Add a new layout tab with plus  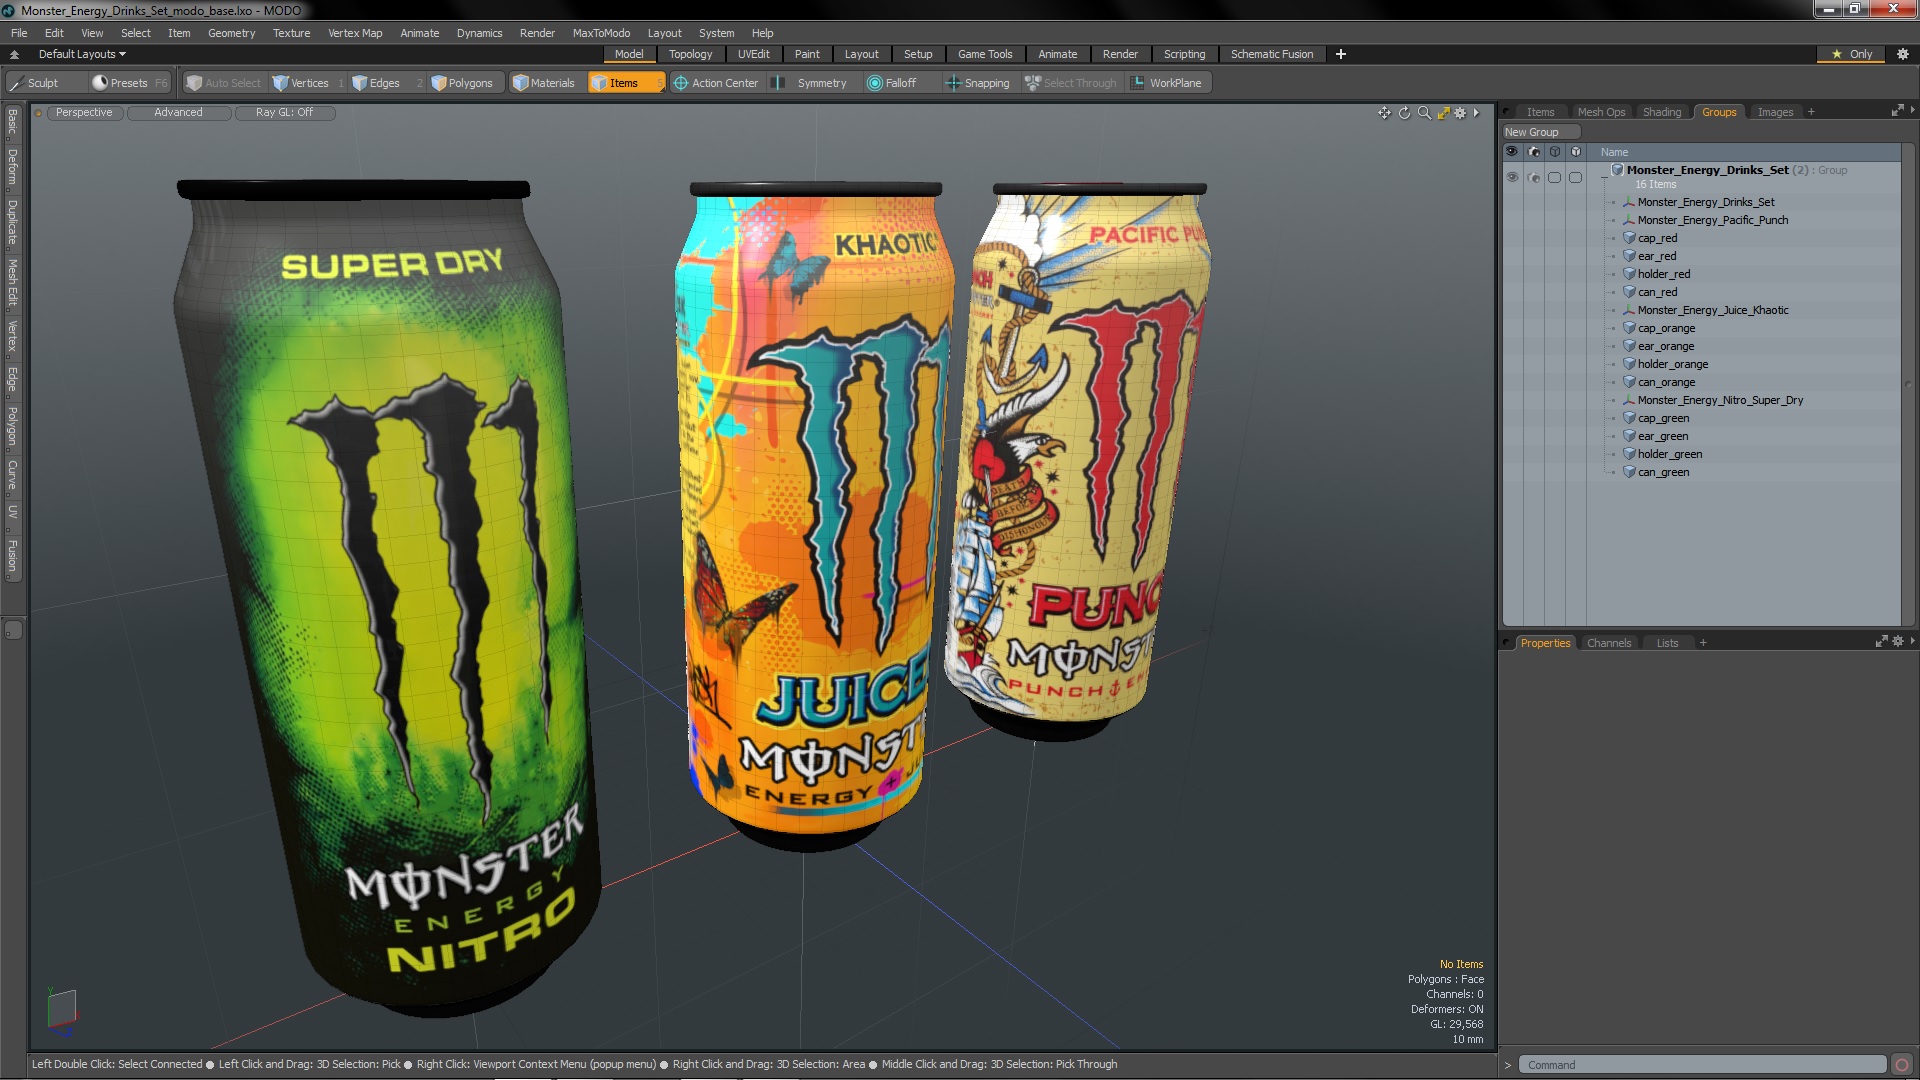click(1340, 54)
